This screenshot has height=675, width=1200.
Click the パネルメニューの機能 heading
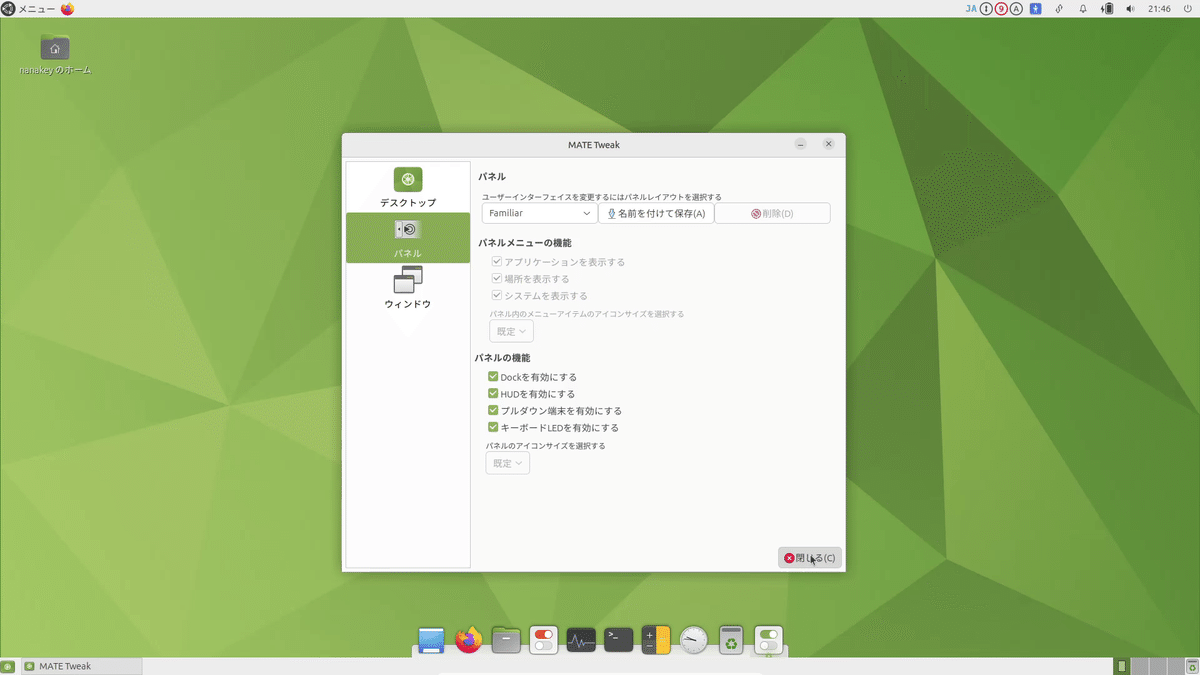coord(525,243)
